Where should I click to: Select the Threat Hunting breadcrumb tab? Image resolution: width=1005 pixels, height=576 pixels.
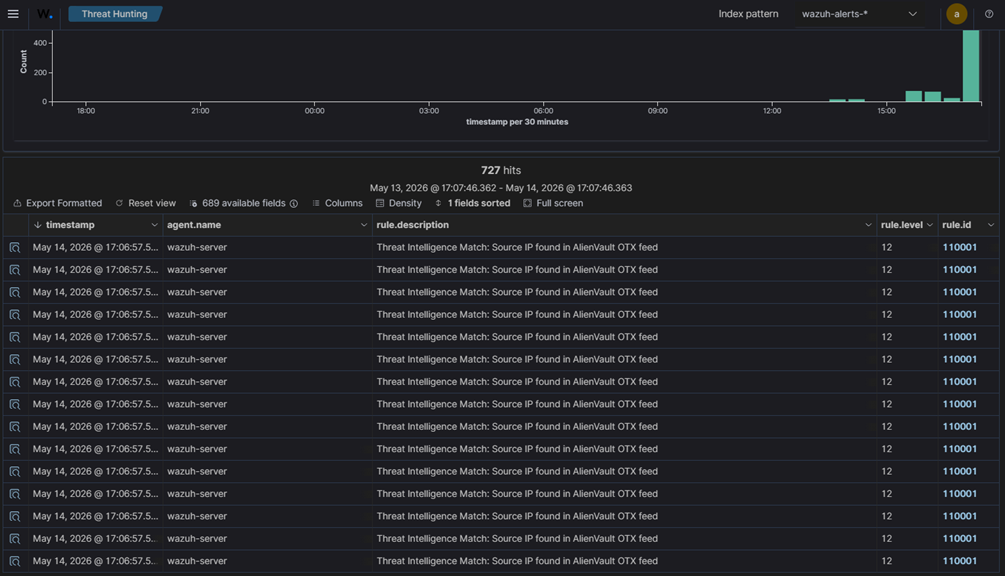click(x=115, y=13)
